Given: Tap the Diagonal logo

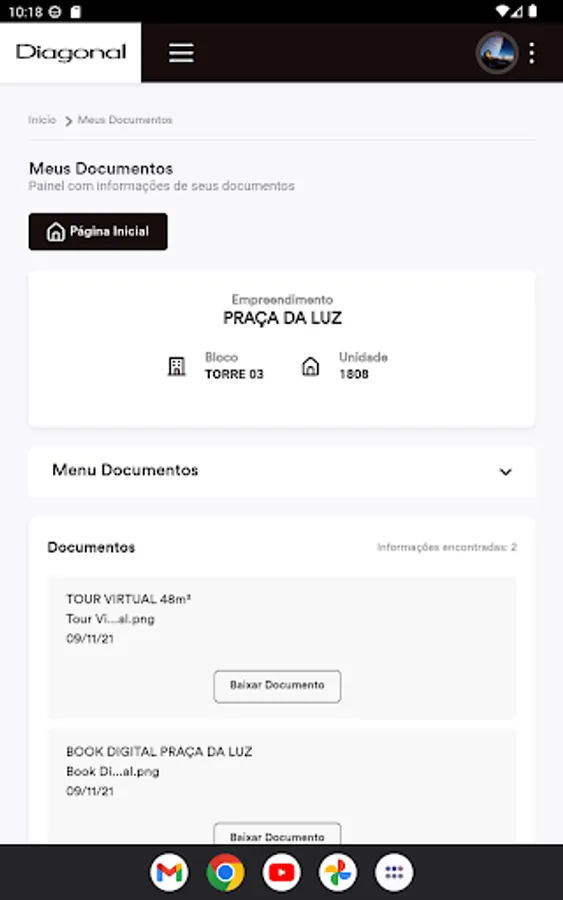Looking at the screenshot, I should tap(71, 52).
